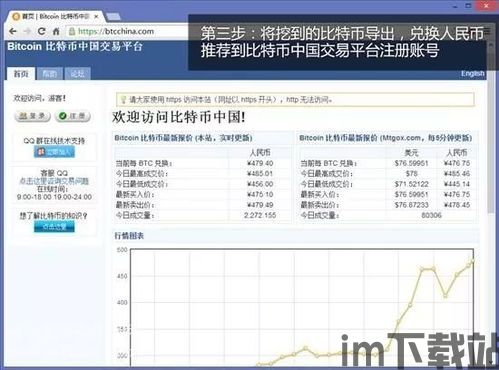Click the last data point on price chart
Image resolution: width=499 pixels, height=370 pixels.
[x=472, y=261]
